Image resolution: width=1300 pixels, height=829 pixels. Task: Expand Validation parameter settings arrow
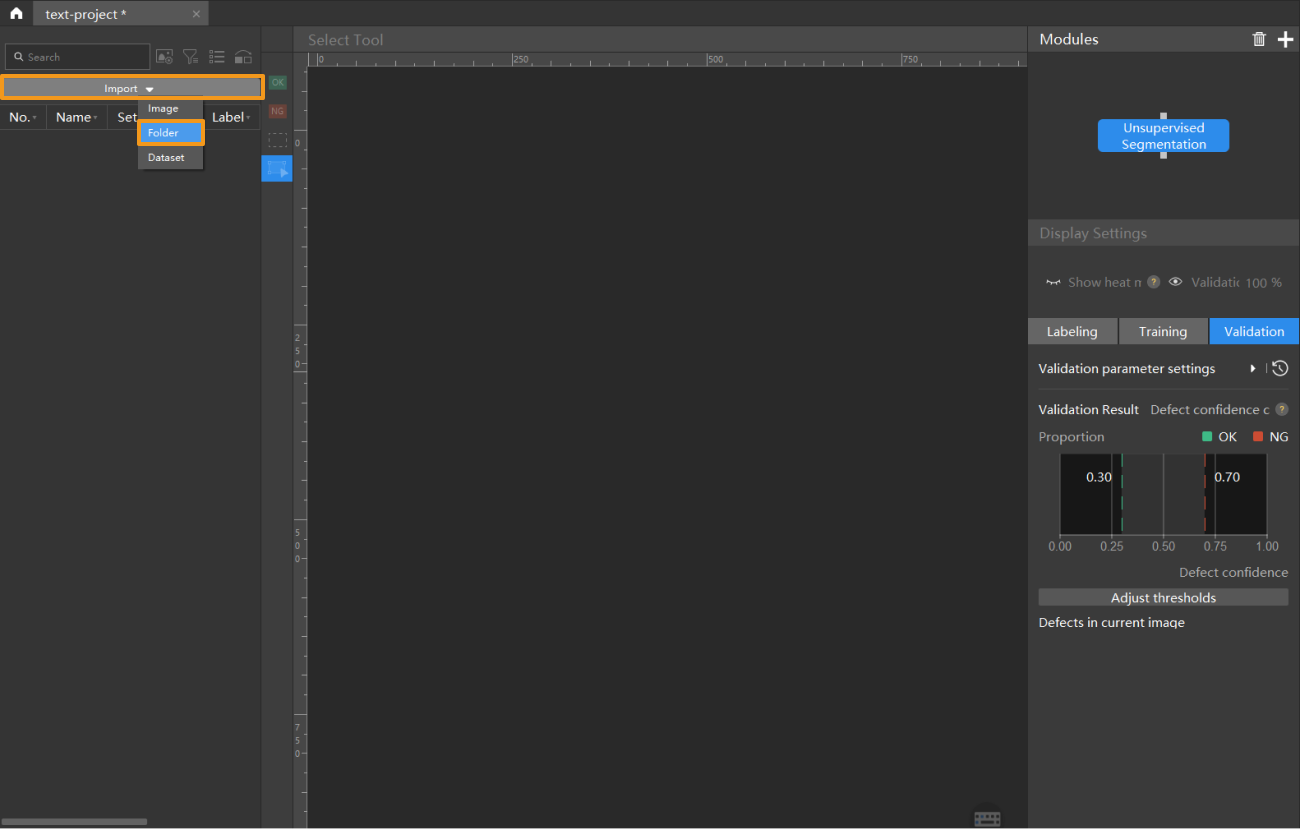pos(1253,369)
